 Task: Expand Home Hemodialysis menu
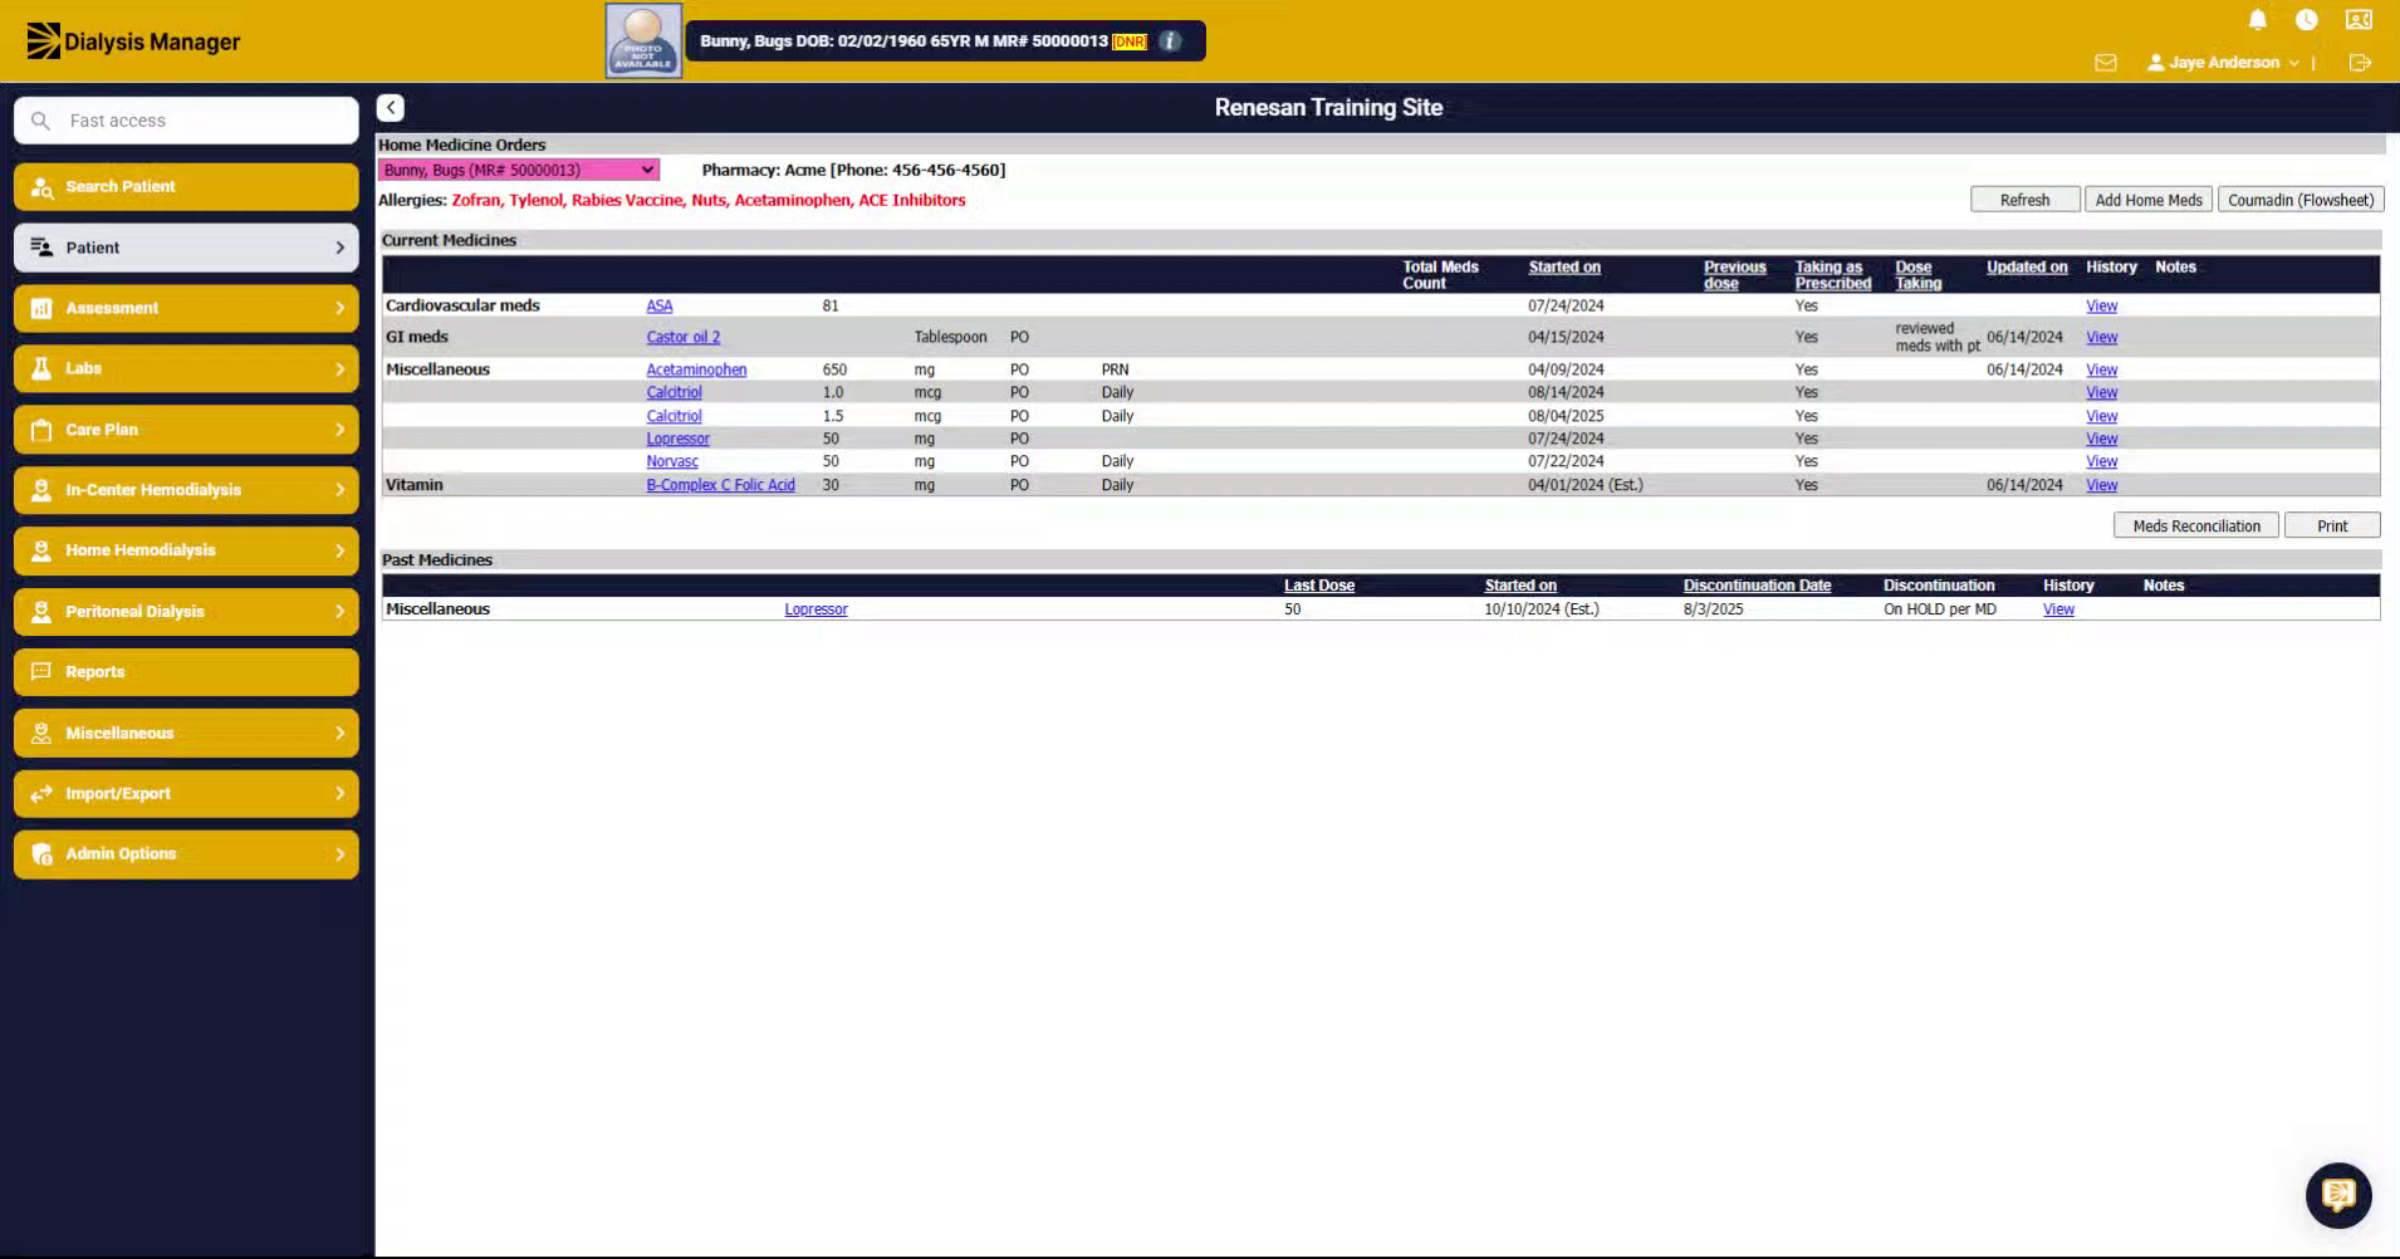point(186,550)
